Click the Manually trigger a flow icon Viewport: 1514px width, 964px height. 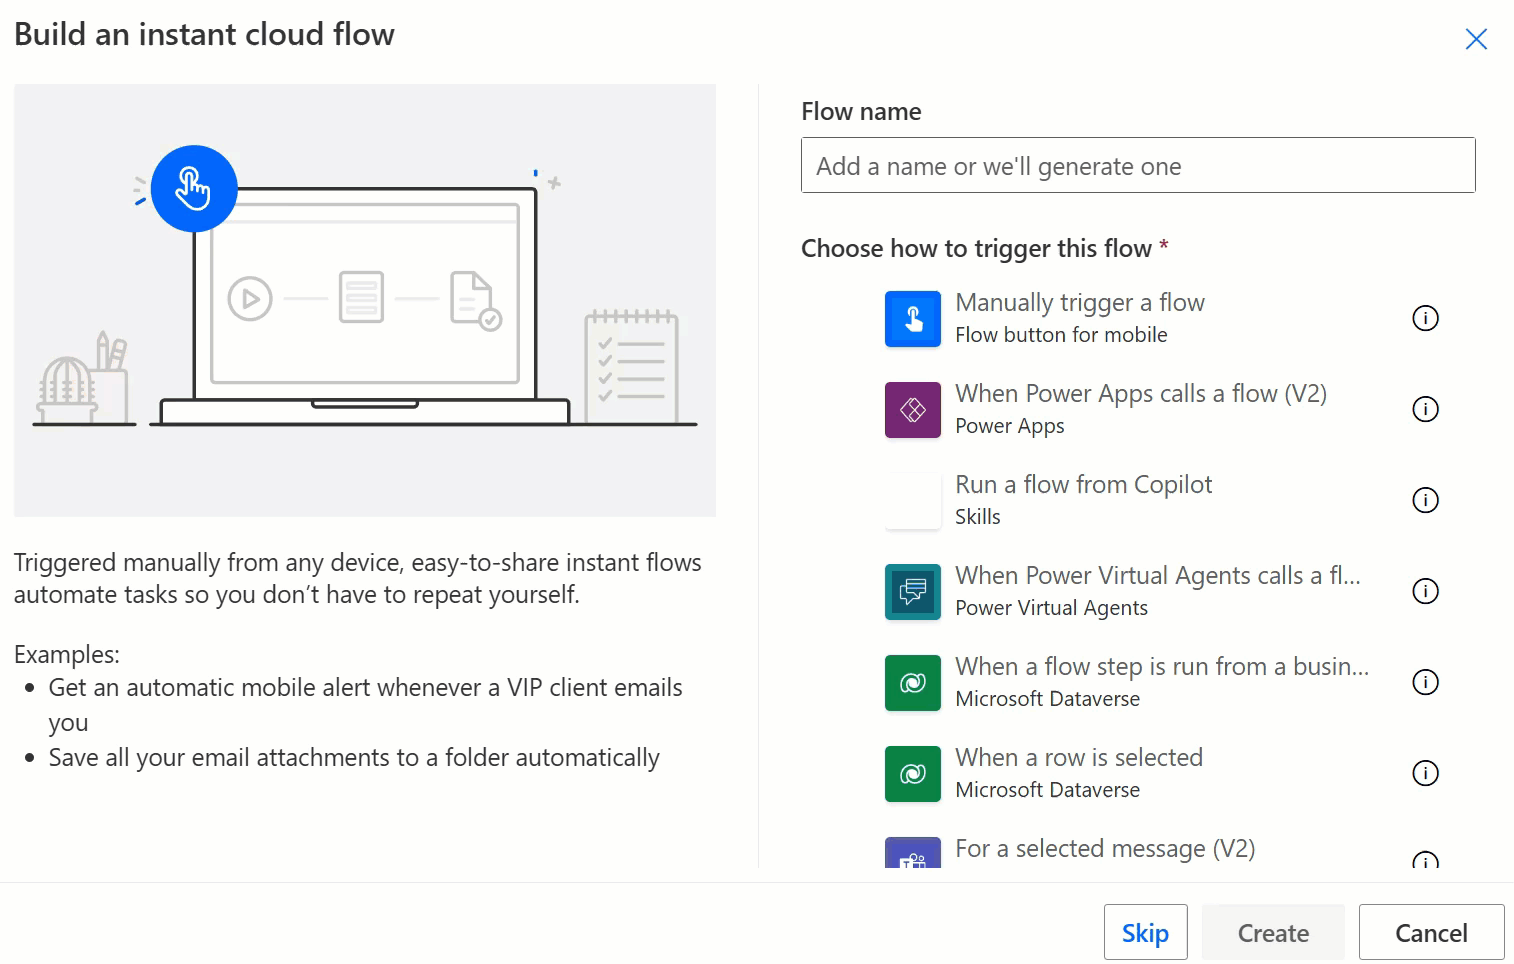912,319
